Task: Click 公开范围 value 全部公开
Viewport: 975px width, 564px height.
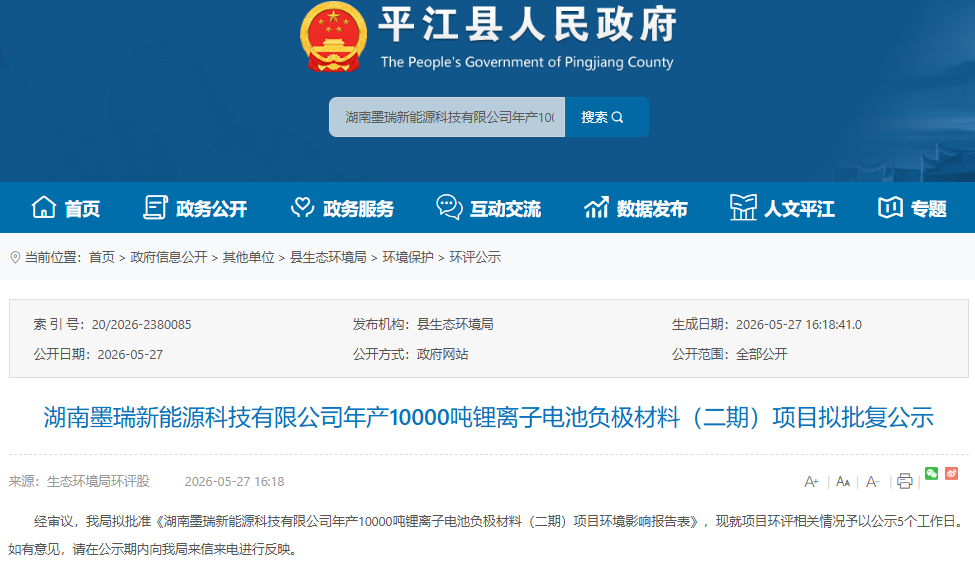Action: [762, 354]
